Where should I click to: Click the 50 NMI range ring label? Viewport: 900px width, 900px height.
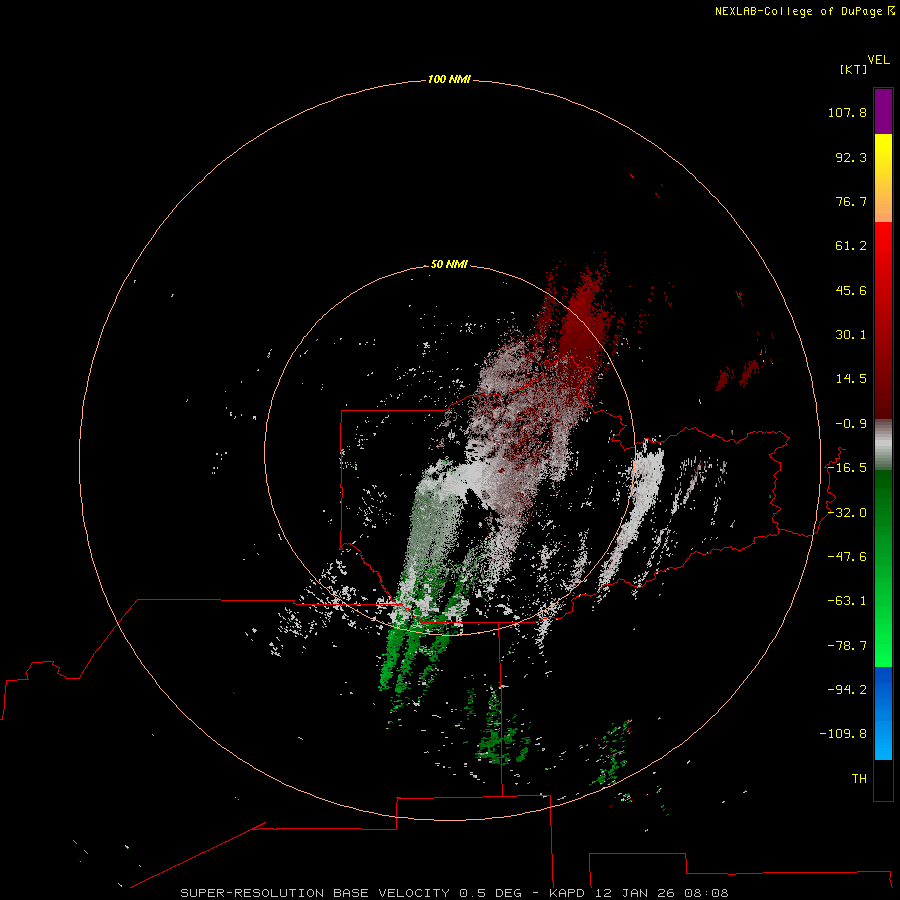pos(449,264)
